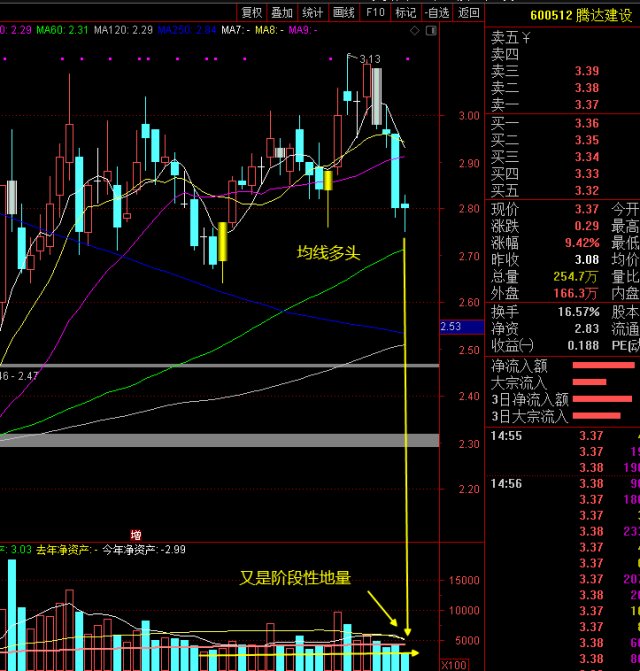Click the 卖一 ask price 3.37
640x671 pixels.
pyautogui.click(x=587, y=104)
